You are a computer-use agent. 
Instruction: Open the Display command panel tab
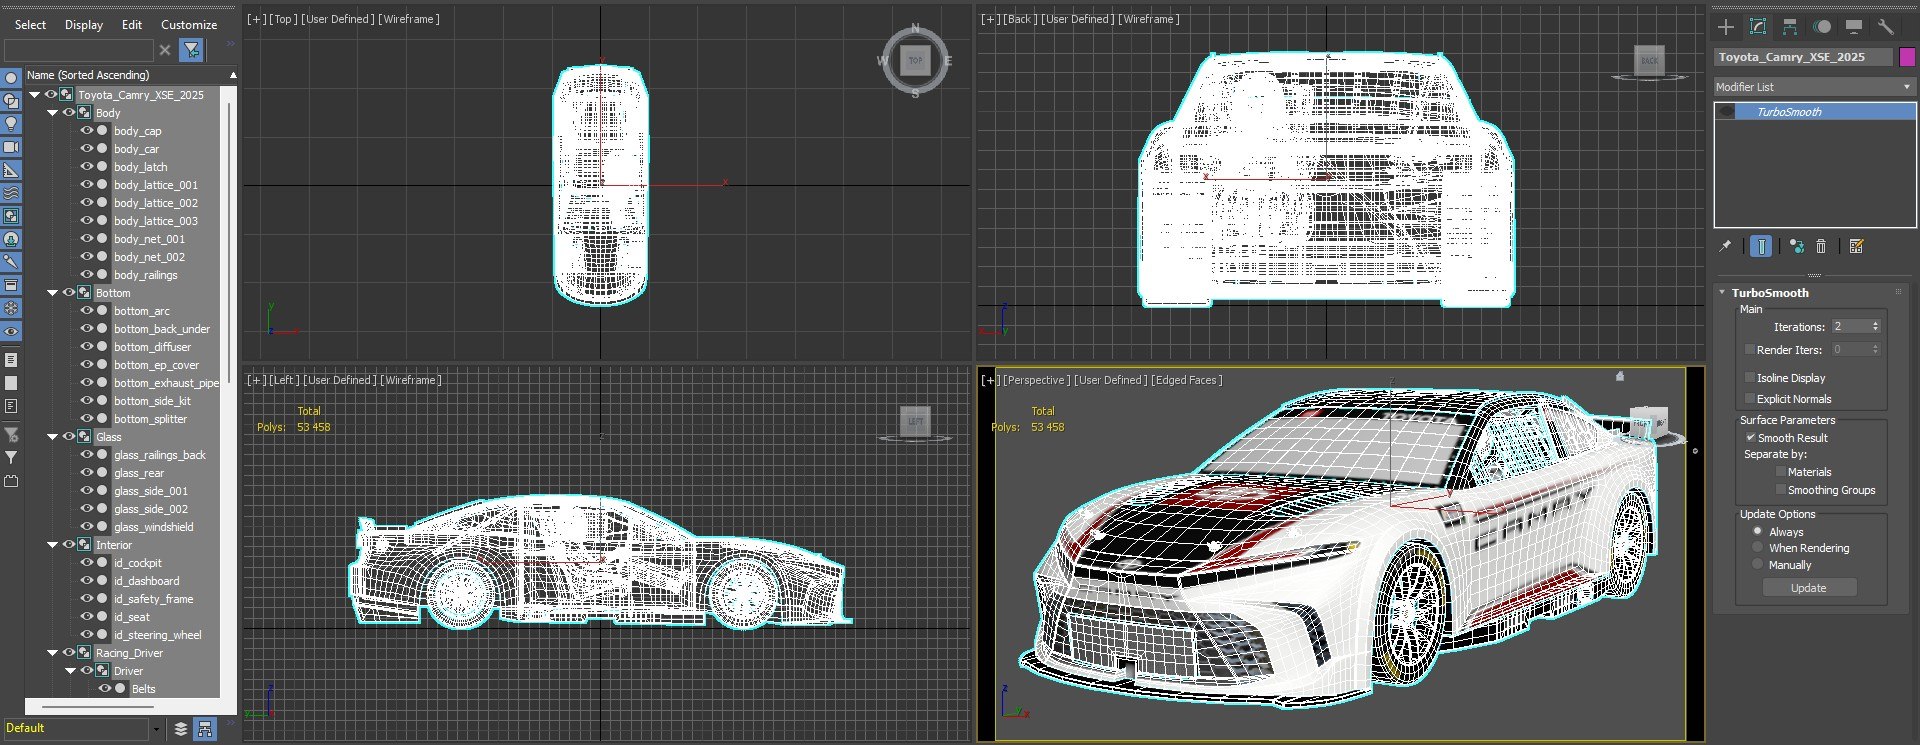[x=1854, y=27]
